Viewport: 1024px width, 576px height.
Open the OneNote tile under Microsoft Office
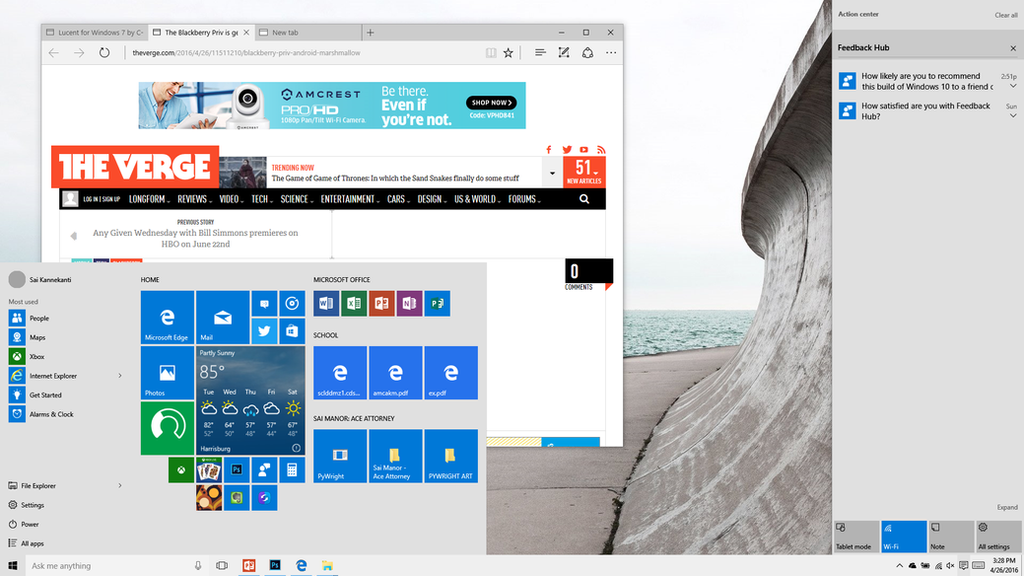(409, 304)
